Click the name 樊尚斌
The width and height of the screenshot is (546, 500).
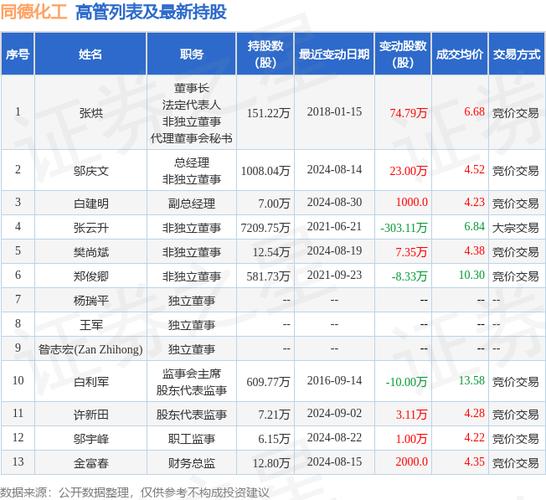coord(91,252)
